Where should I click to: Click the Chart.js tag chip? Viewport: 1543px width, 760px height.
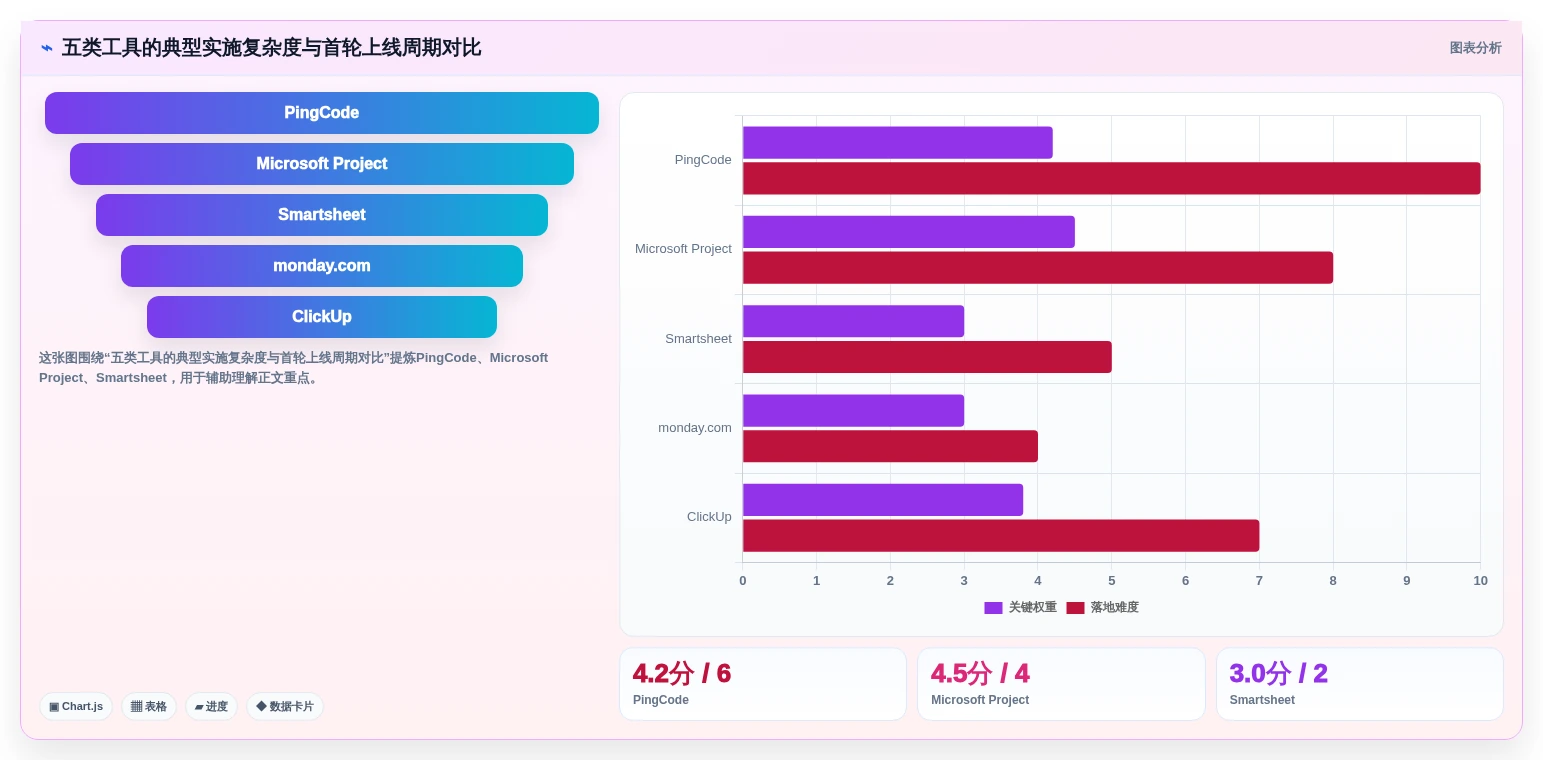76,706
